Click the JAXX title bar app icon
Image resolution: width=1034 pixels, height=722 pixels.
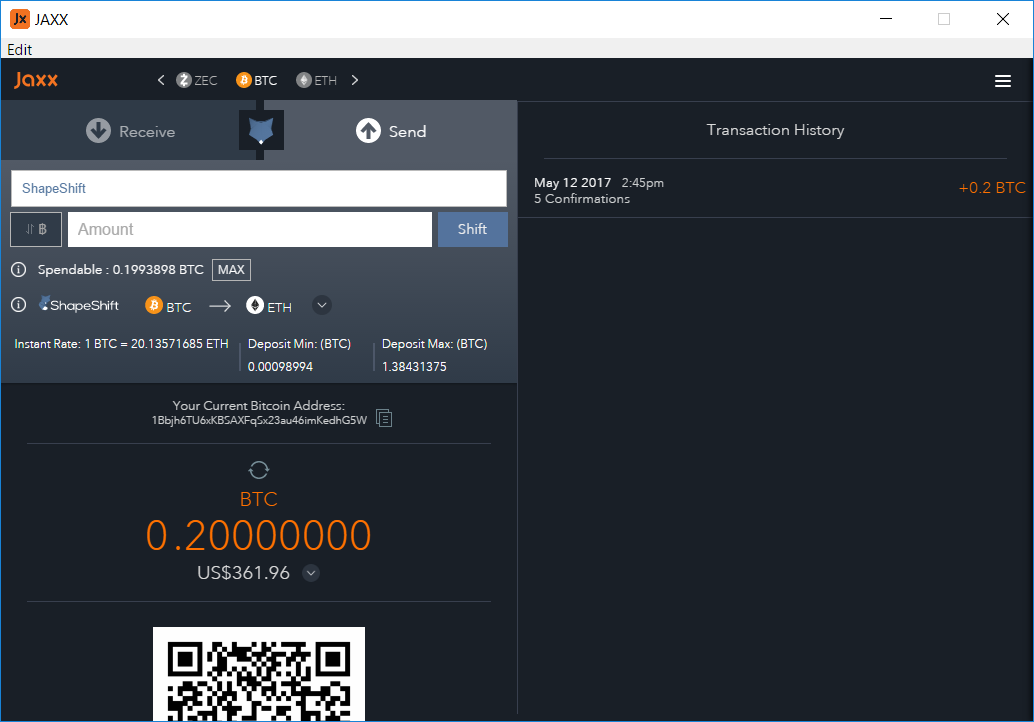pos(20,19)
